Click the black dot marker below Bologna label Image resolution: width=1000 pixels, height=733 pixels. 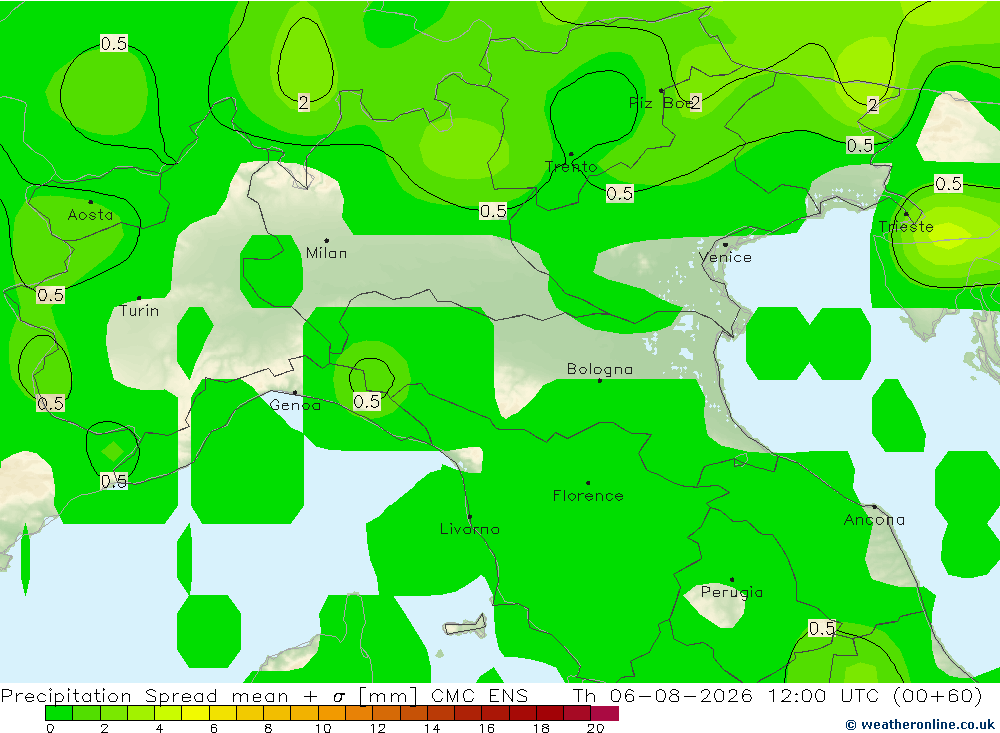(x=599, y=381)
